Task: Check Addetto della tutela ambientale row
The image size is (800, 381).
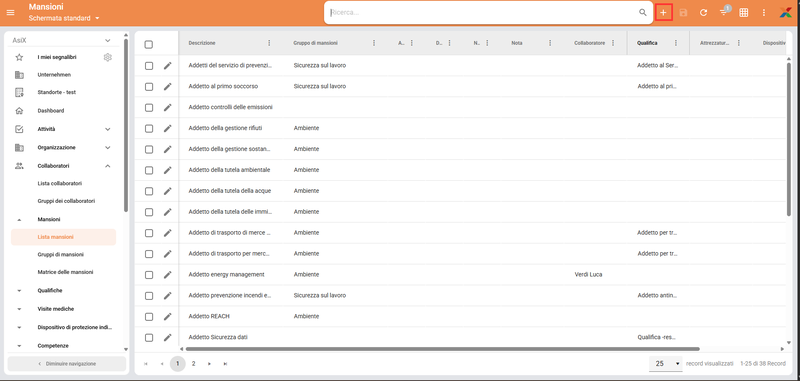Action: 148,170
